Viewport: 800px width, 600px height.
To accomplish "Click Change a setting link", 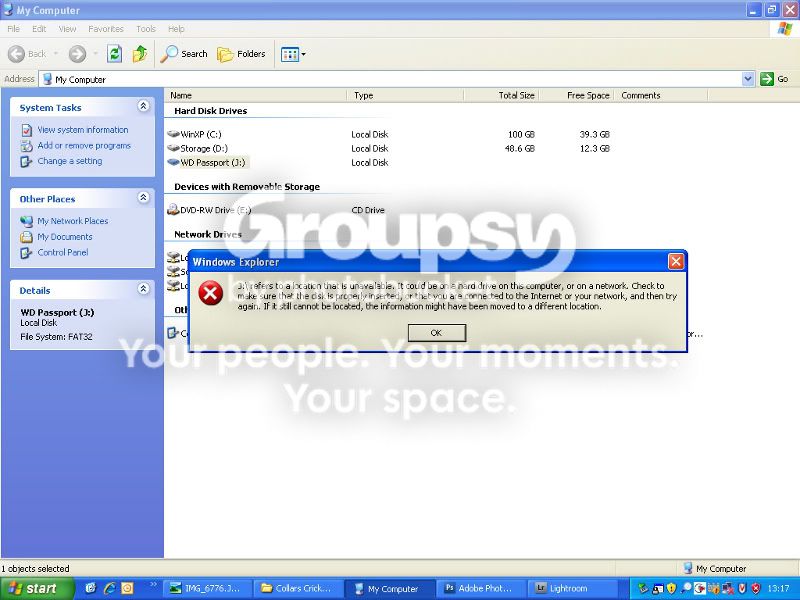I will coord(69,161).
